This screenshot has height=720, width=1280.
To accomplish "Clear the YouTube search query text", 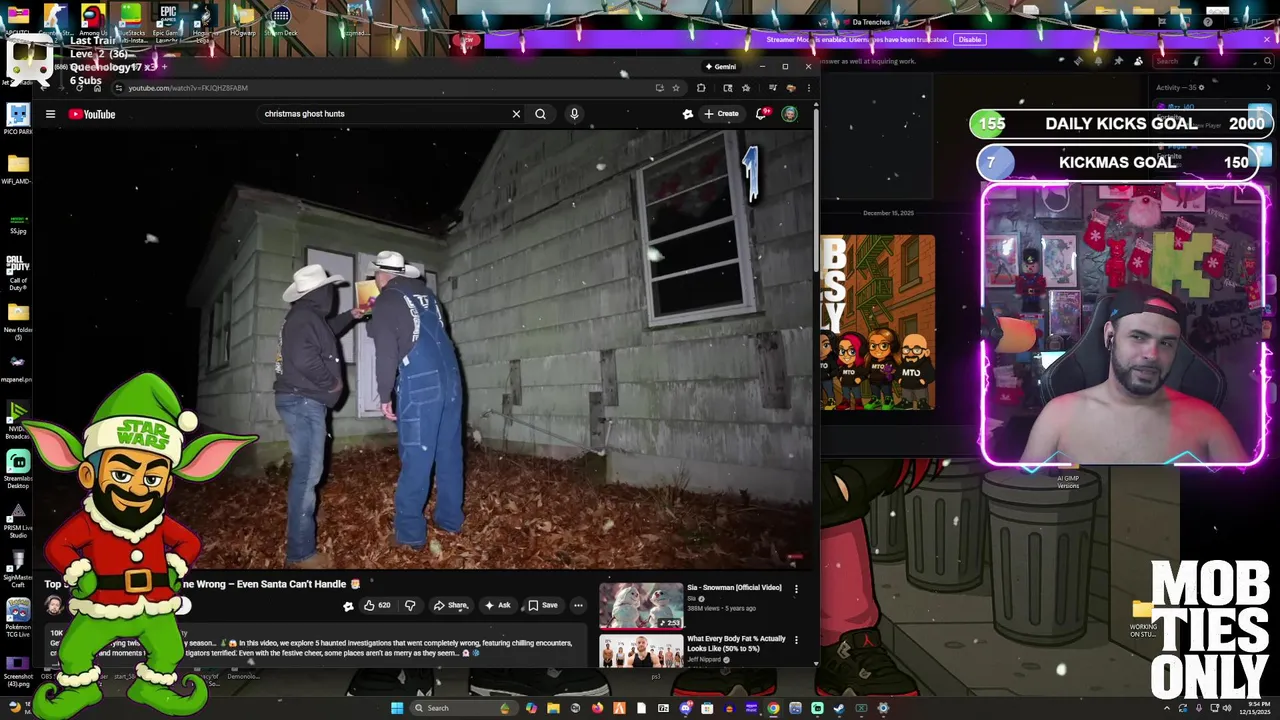I will point(516,114).
